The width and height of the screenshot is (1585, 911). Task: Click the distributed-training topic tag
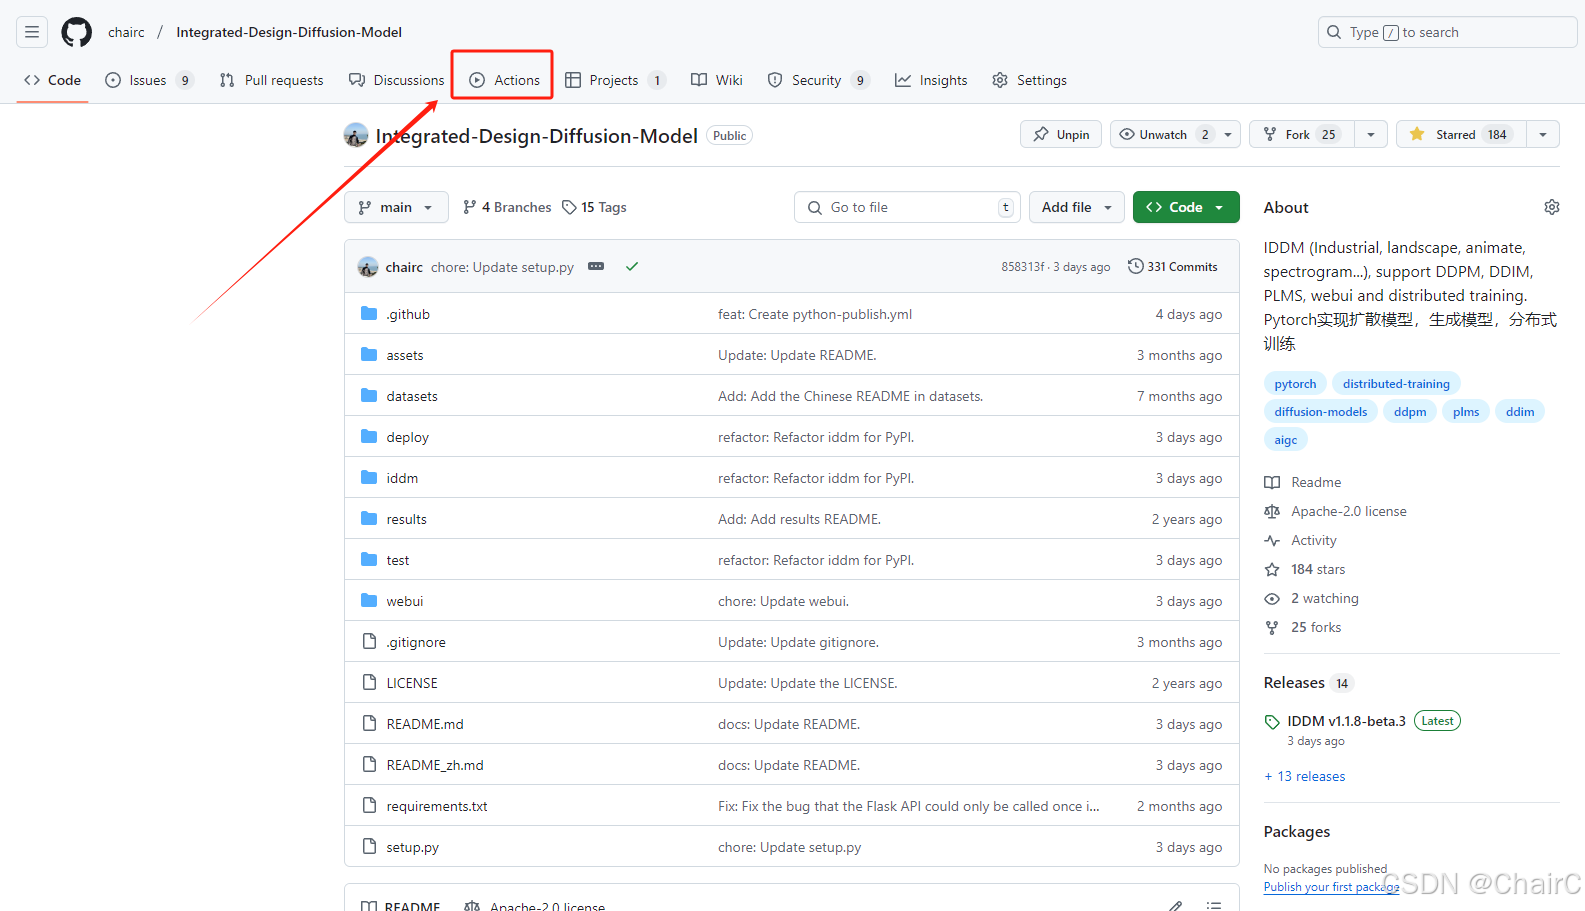(x=1396, y=384)
